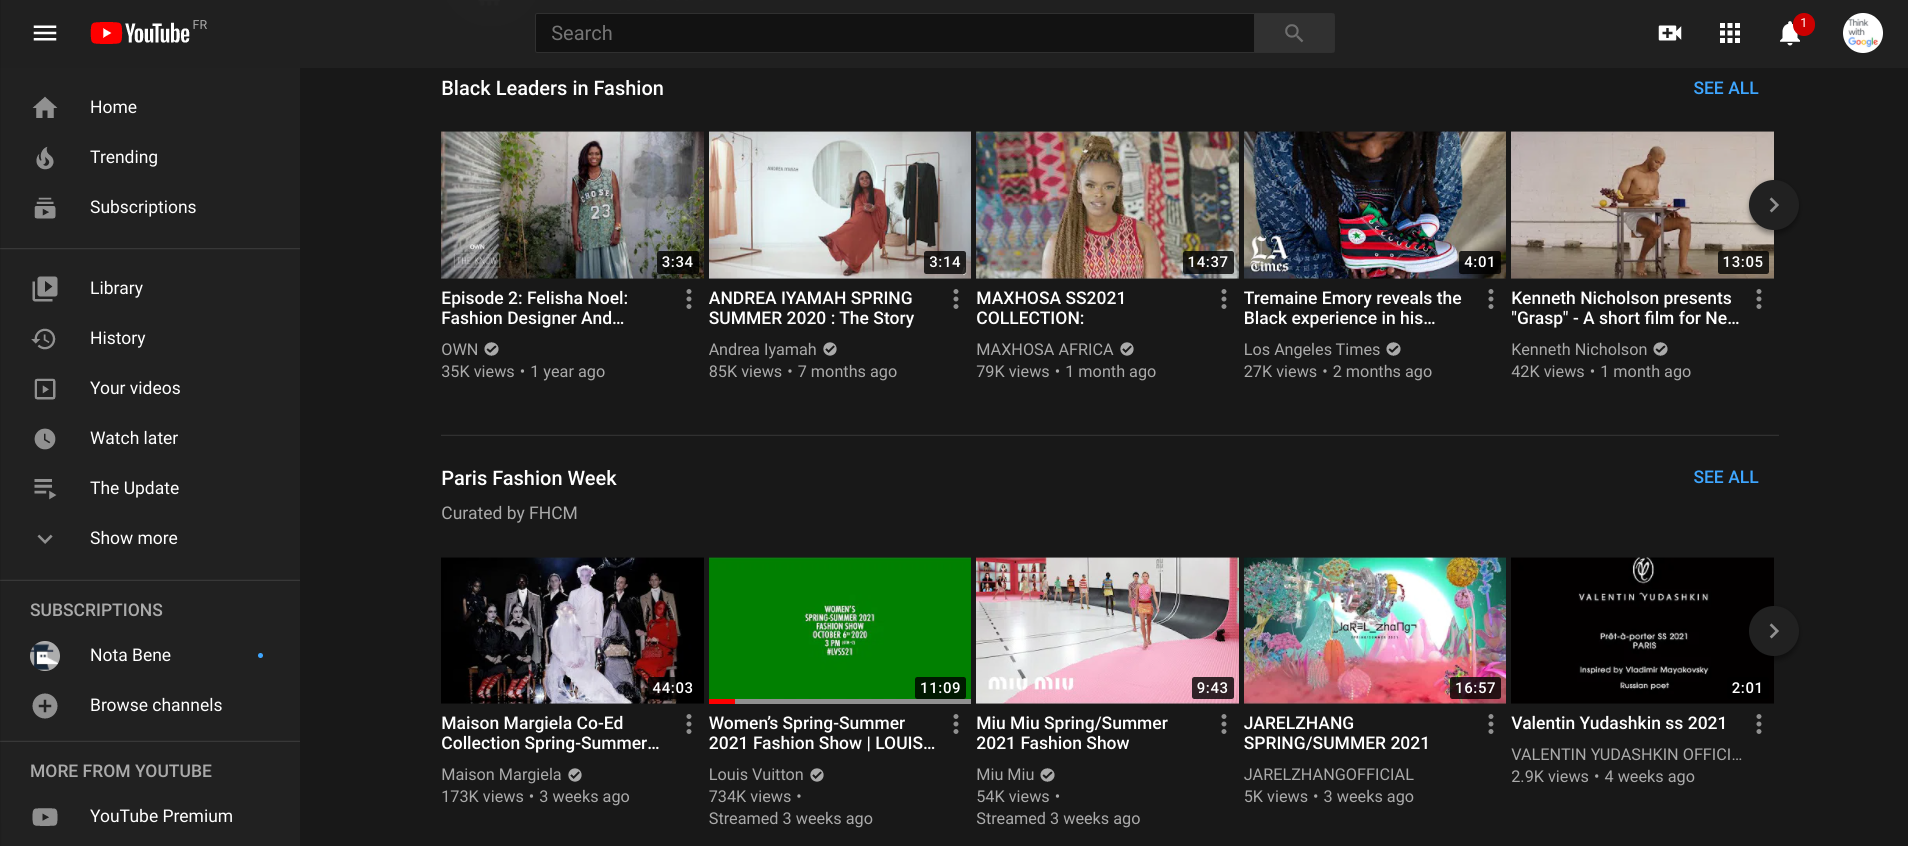Show next Paris Fashion Week videos
Image resolution: width=1908 pixels, height=846 pixels.
[1773, 631]
